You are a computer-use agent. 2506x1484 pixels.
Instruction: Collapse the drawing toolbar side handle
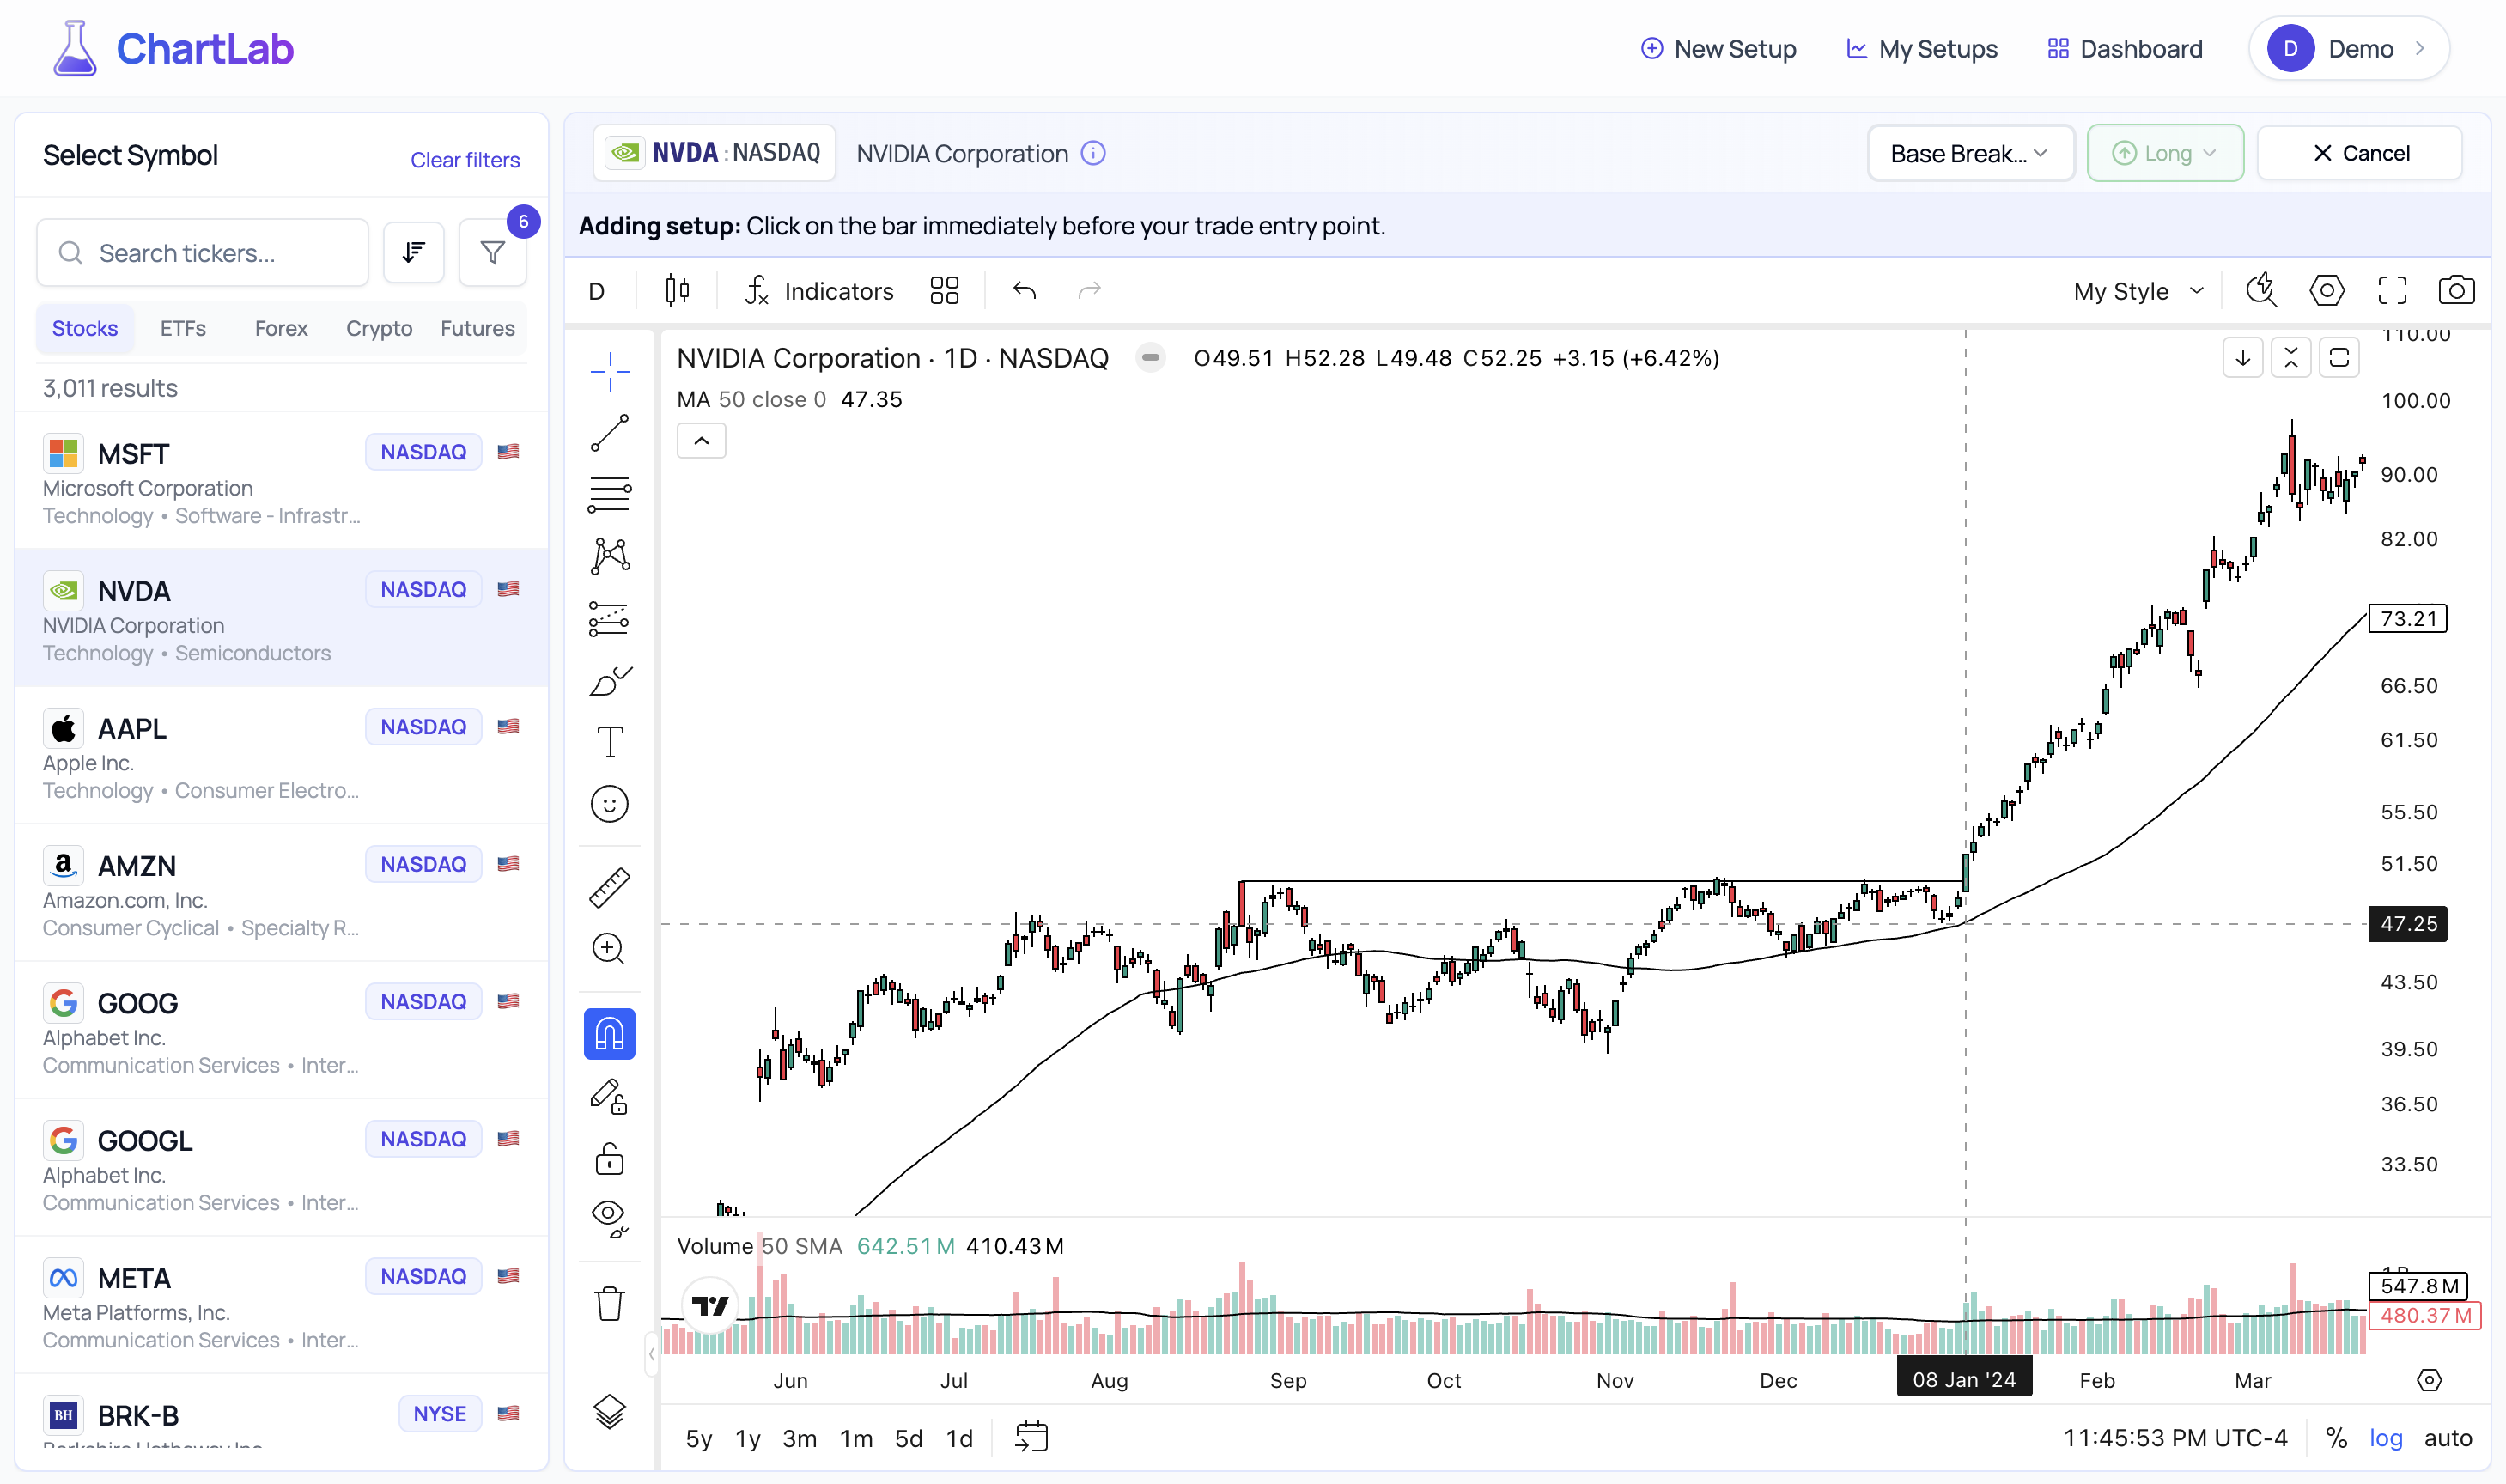click(651, 1355)
